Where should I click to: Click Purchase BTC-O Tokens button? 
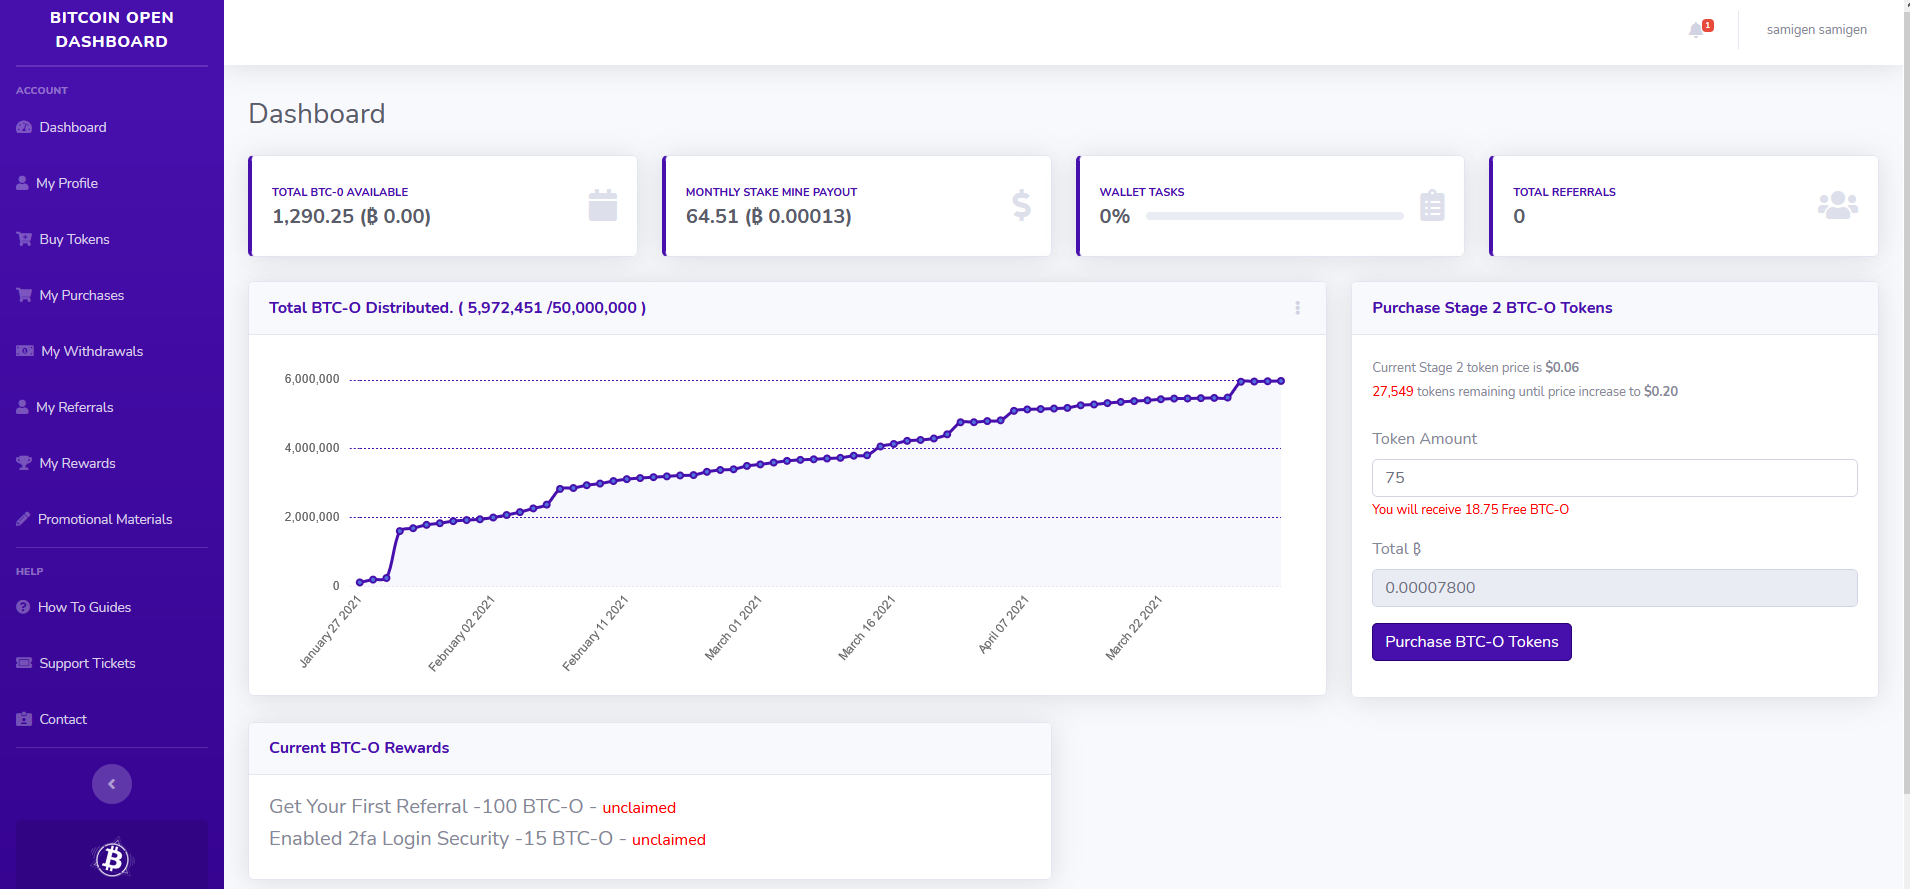1471,642
